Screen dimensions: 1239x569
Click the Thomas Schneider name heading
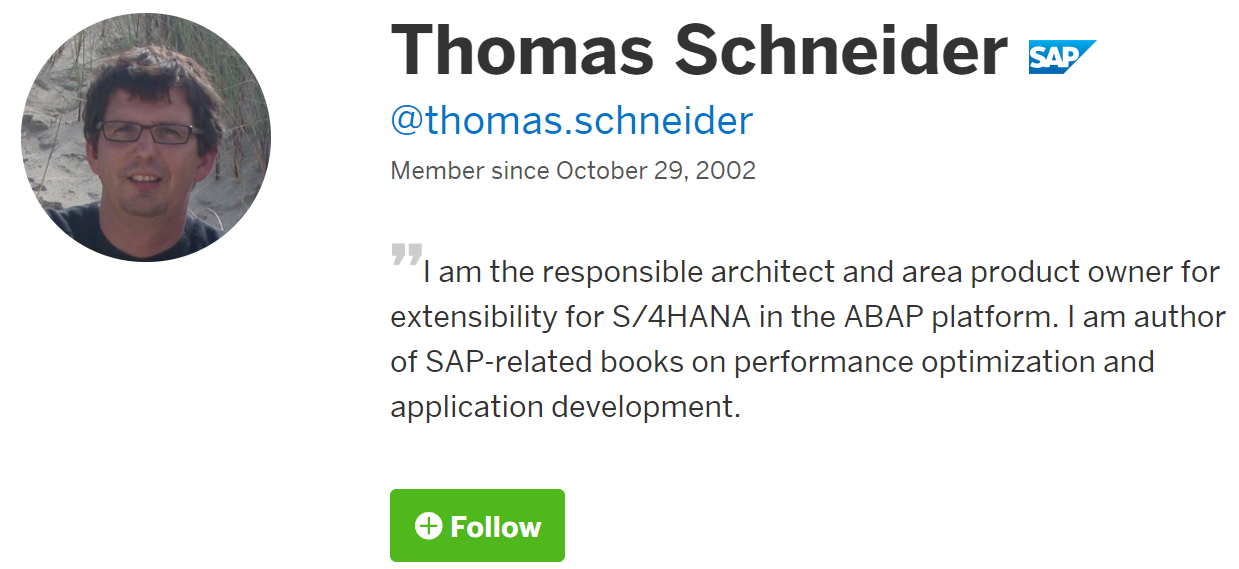698,48
